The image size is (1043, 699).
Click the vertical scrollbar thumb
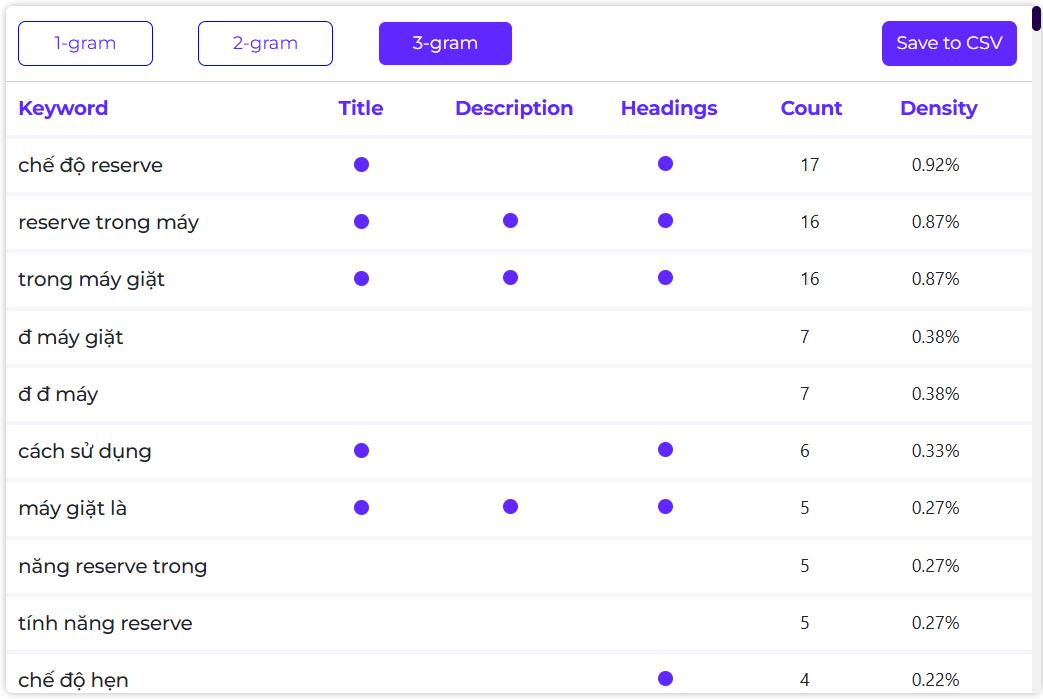[1037, 17]
